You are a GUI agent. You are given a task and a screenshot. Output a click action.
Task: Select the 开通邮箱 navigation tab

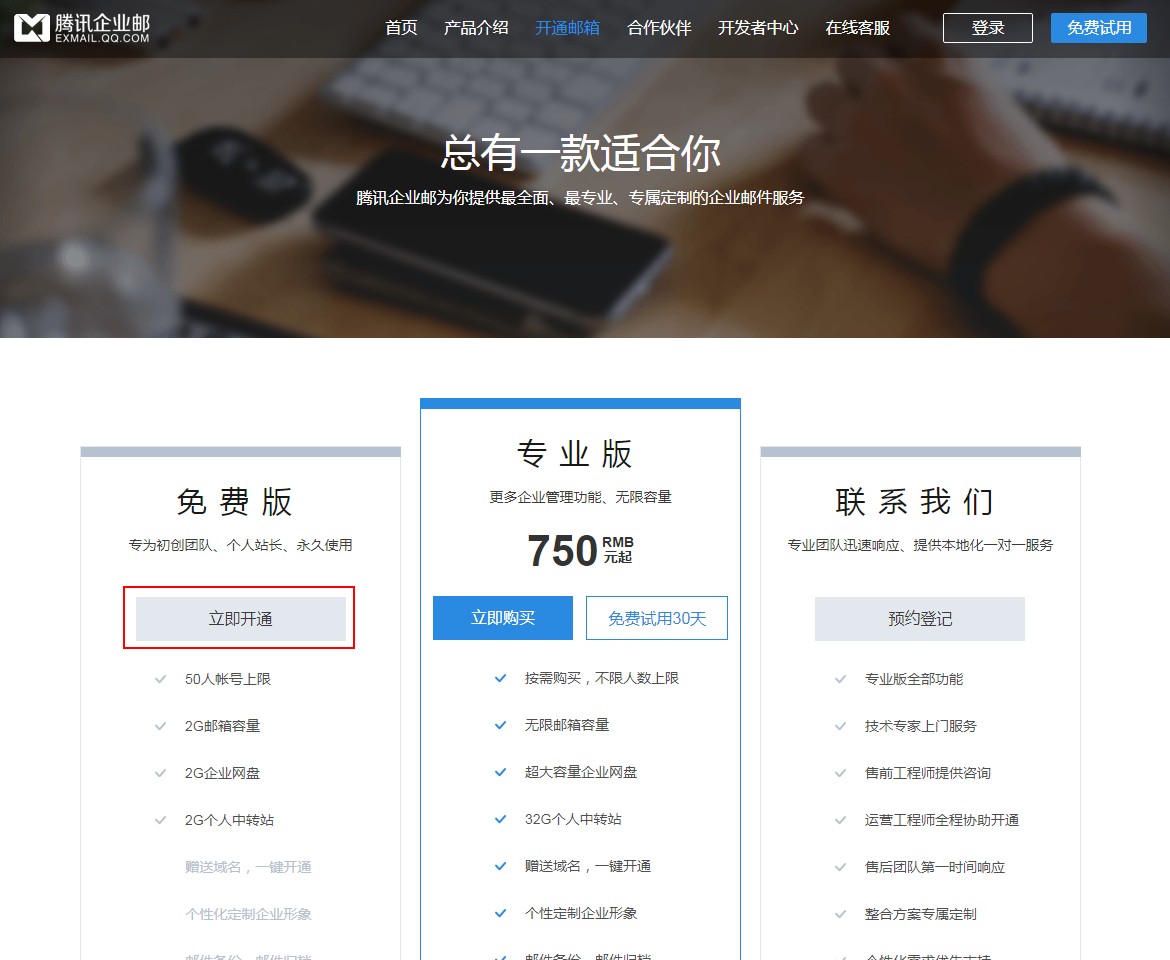[567, 28]
